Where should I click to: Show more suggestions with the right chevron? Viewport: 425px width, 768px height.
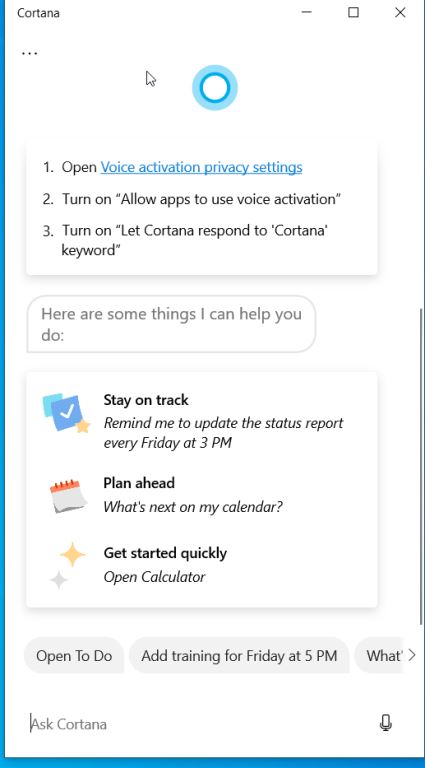[412, 655]
